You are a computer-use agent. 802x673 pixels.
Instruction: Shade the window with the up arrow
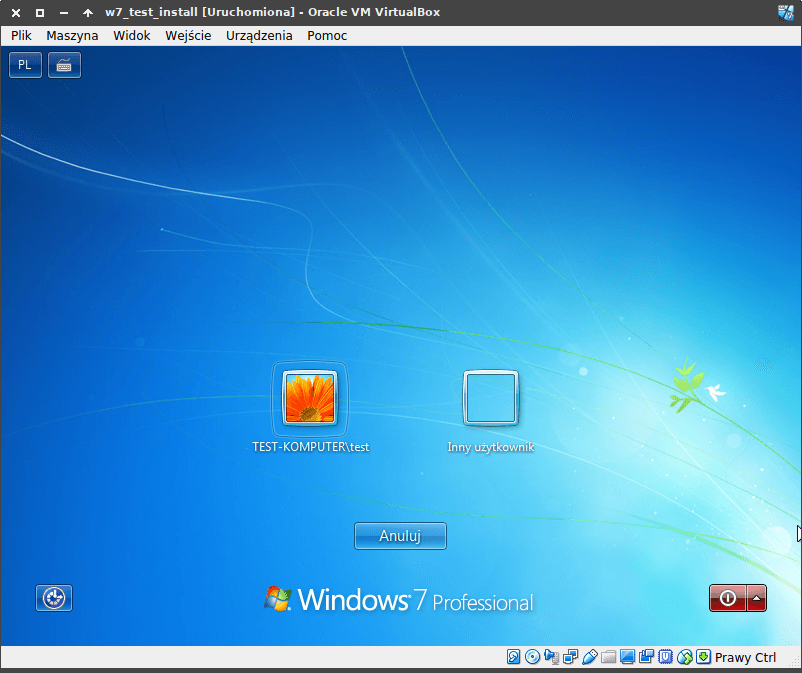[x=87, y=13]
